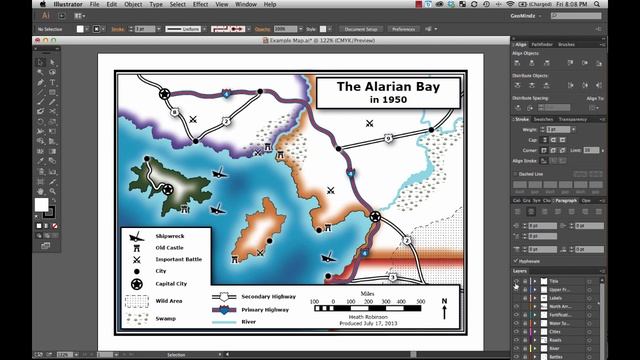Screen dimensions: 640x360
Task: Open the Effect menu
Action: pos(200,4)
